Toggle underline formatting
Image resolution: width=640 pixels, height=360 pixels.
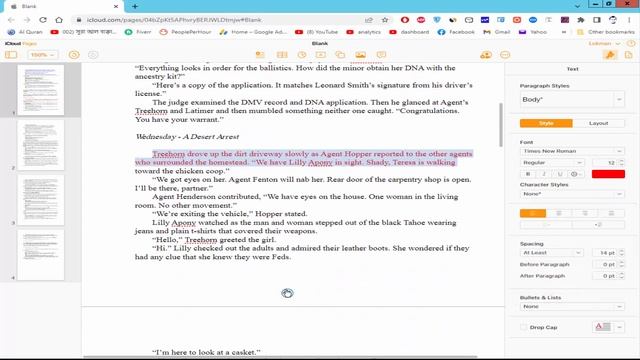[560, 174]
